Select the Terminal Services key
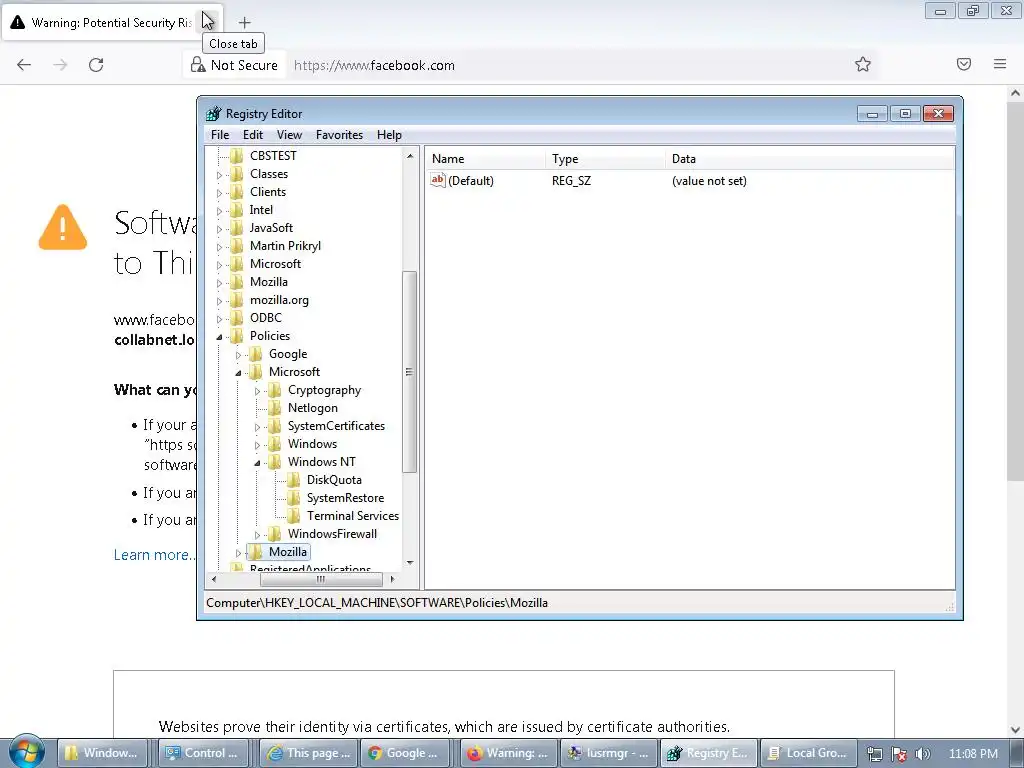The height and width of the screenshot is (768, 1024). click(x=353, y=516)
